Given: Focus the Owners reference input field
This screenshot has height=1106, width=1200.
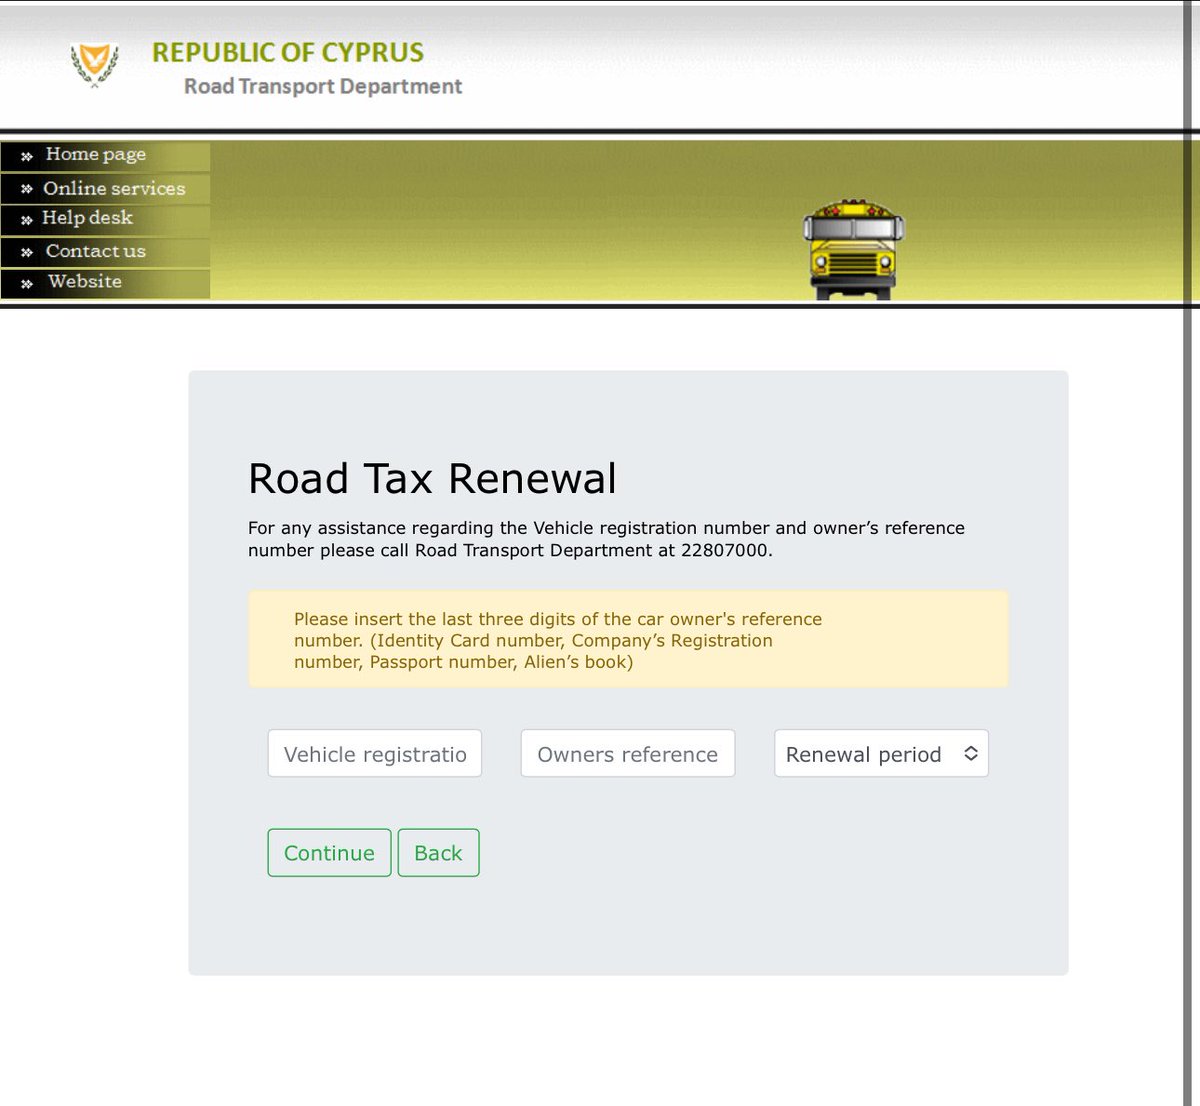Looking at the screenshot, I should coord(628,753).
